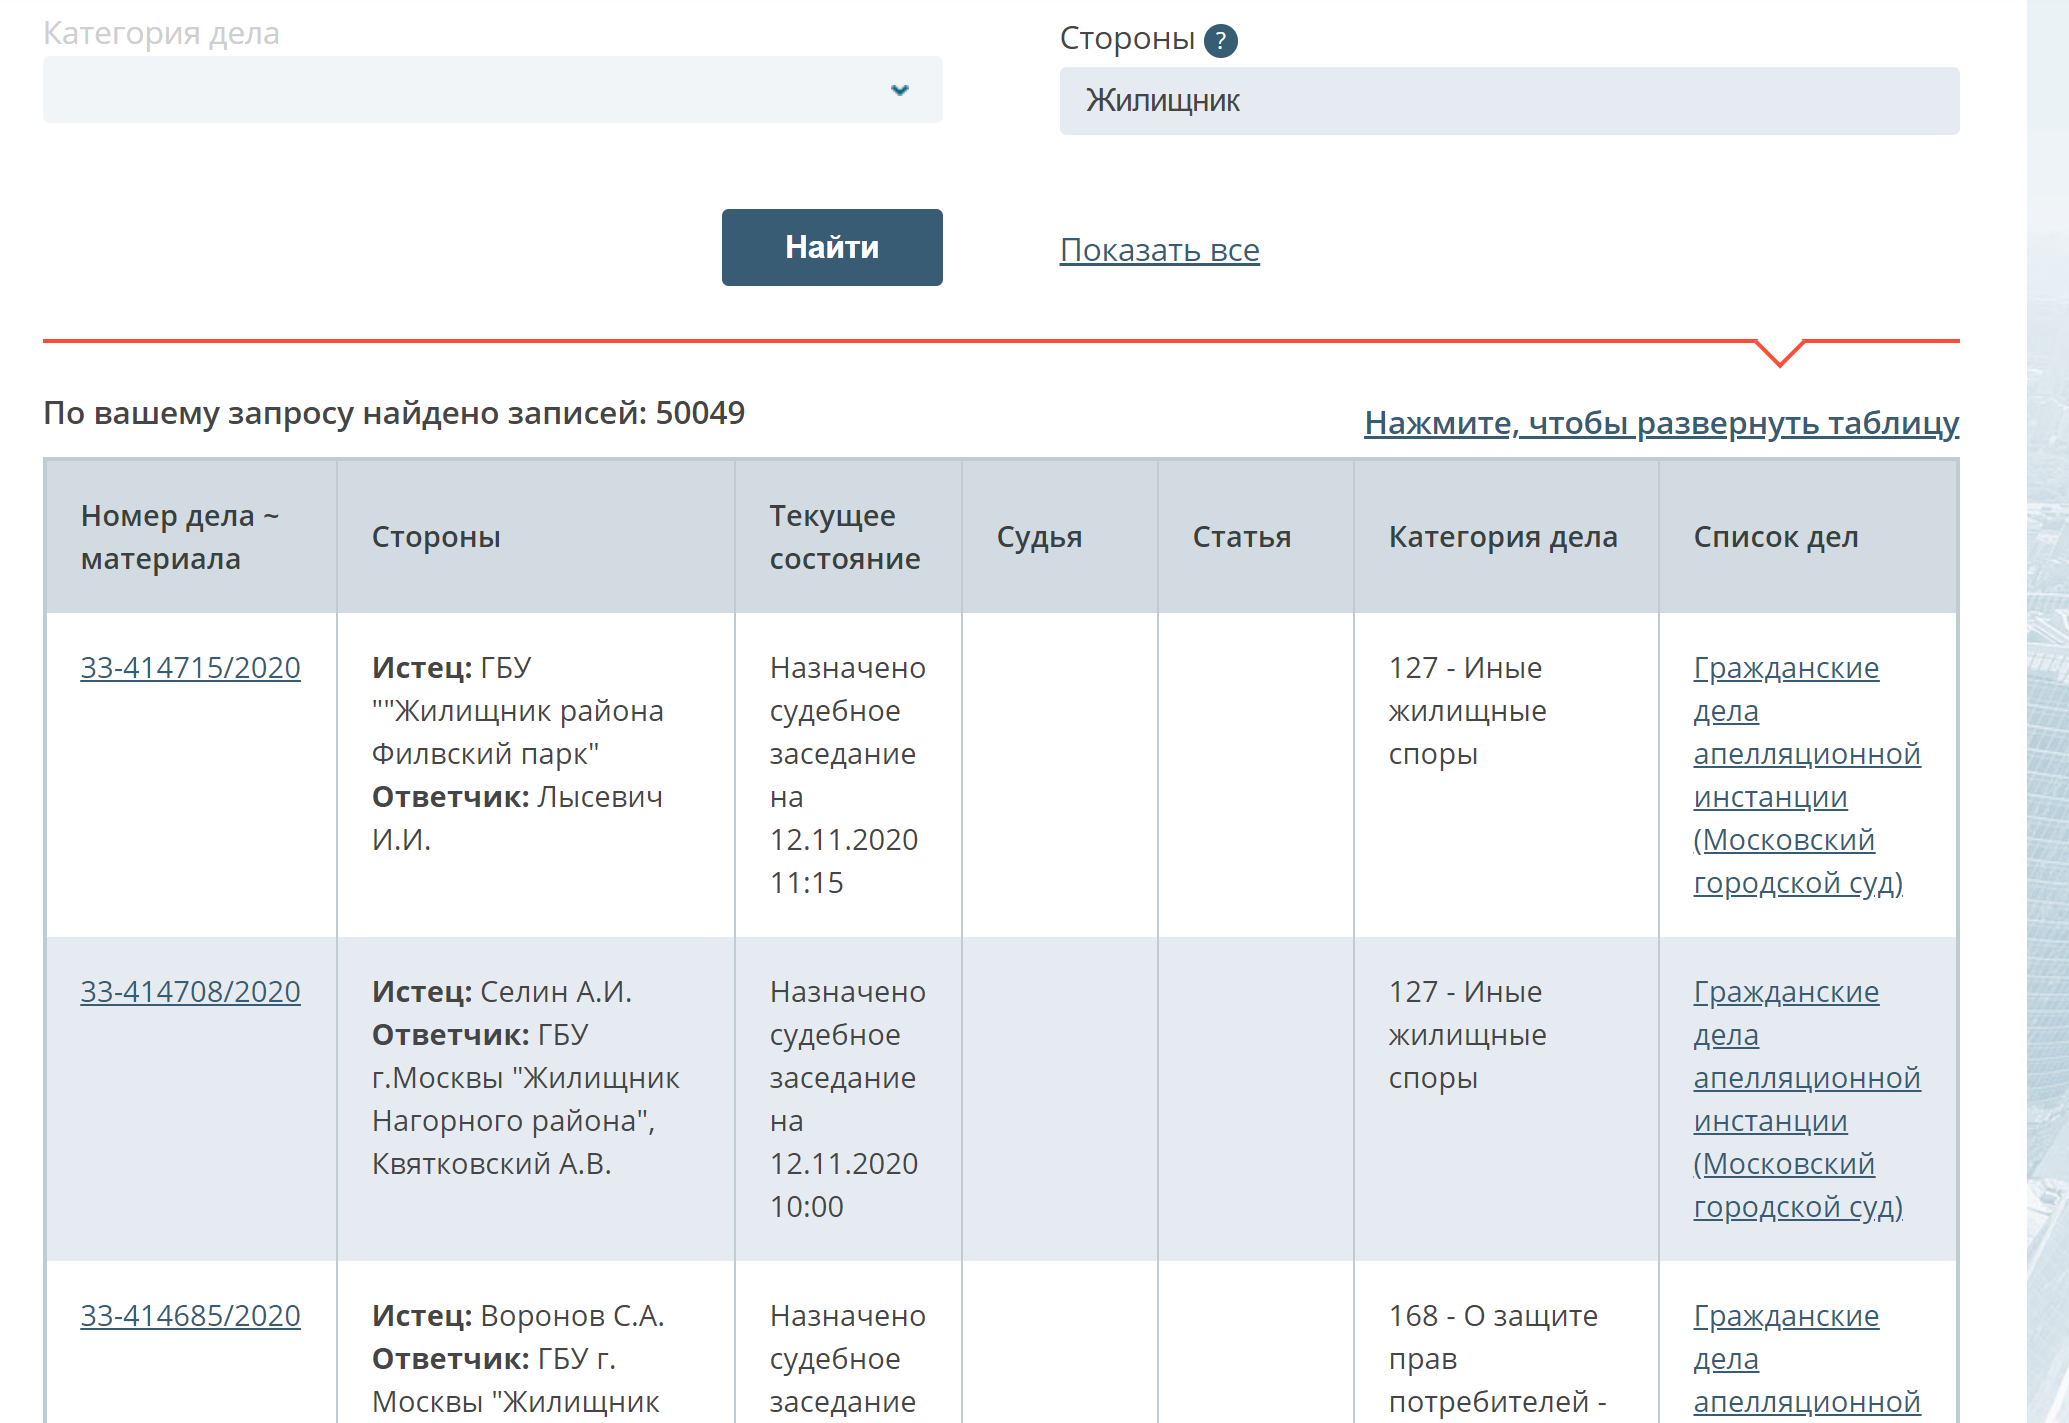Open Гражданские дела link in the 33-414685/2020 row

click(x=1806, y=1359)
